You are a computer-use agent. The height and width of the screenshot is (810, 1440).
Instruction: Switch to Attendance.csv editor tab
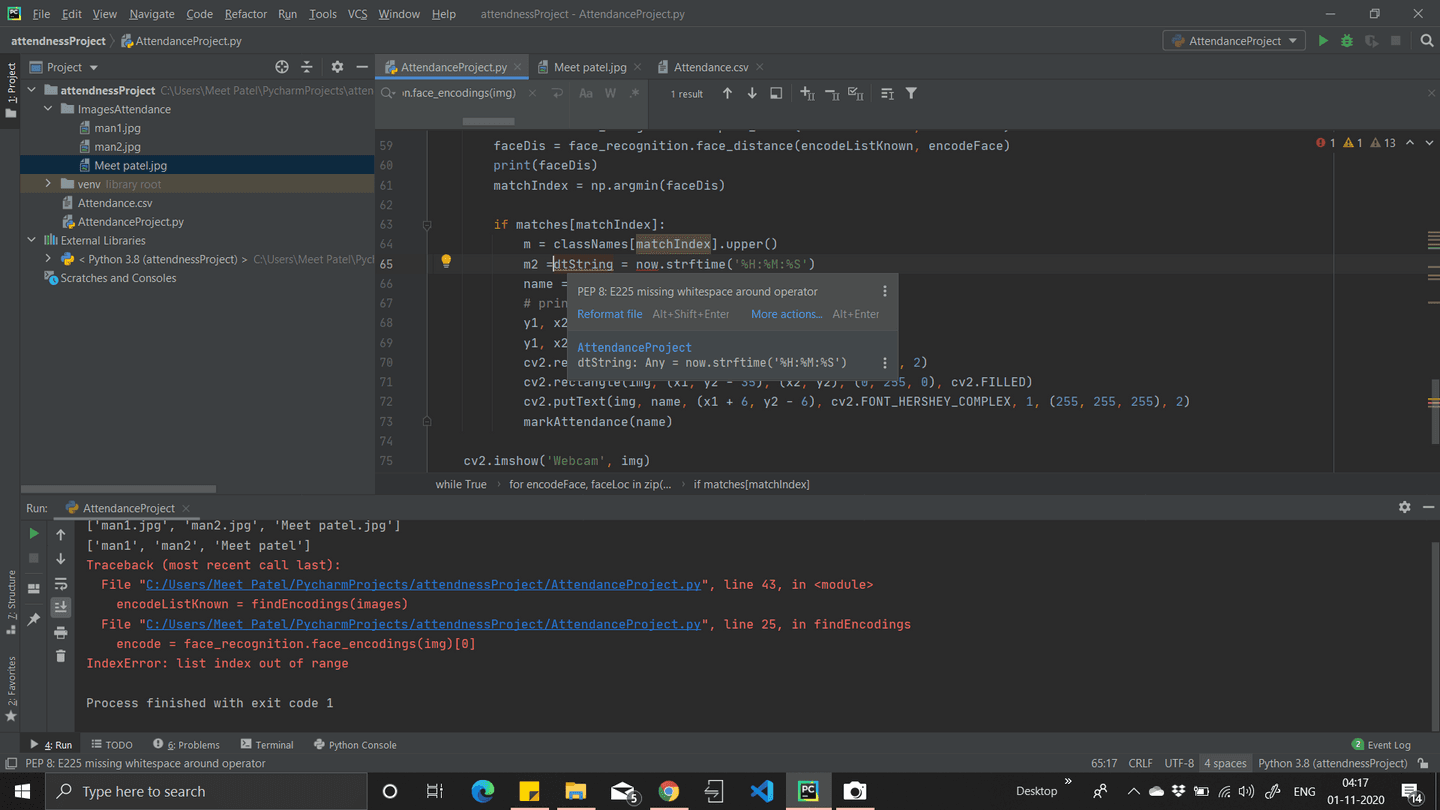pos(711,67)
